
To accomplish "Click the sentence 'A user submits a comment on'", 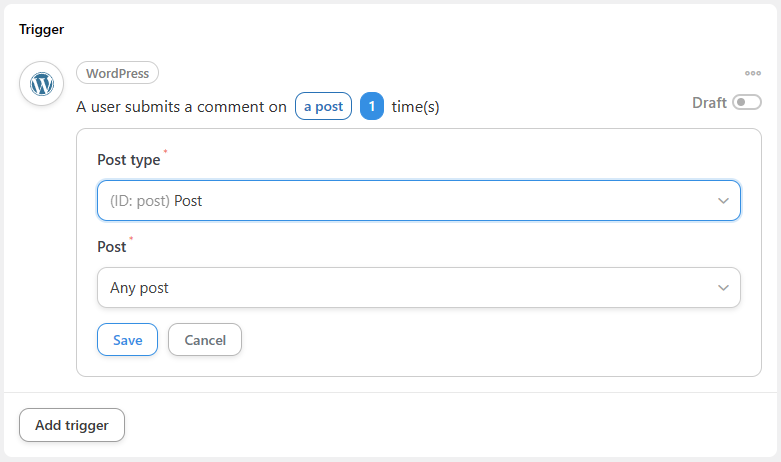I will click(x=181, y=107).
